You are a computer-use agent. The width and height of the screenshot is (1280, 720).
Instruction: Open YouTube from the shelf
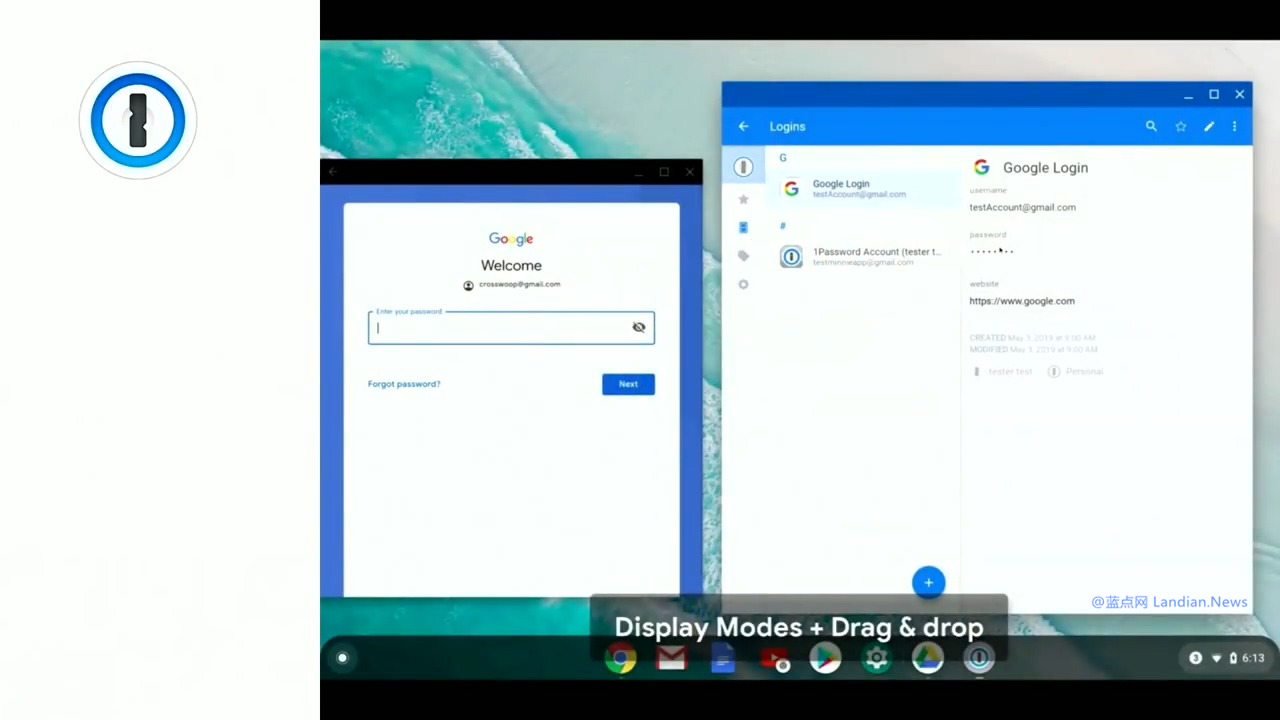pyautogui.click(x=774, y=658)
